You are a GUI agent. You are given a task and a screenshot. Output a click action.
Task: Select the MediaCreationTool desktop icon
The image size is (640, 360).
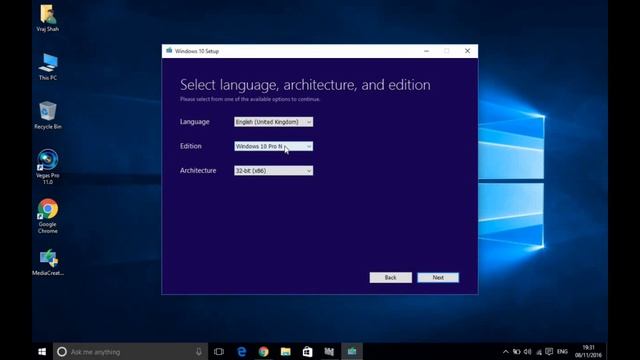(x=48, y=262)
